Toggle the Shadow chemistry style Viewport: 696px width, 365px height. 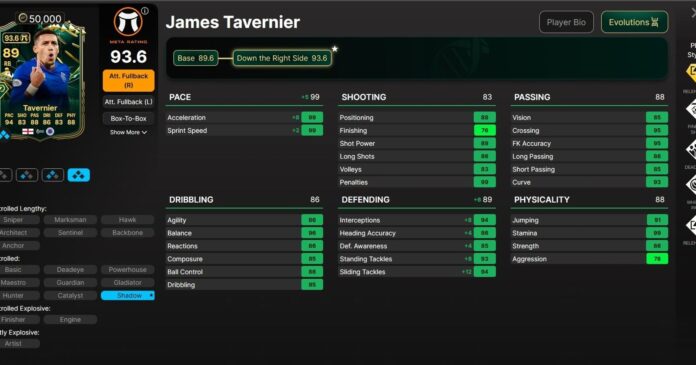point(128,295)
